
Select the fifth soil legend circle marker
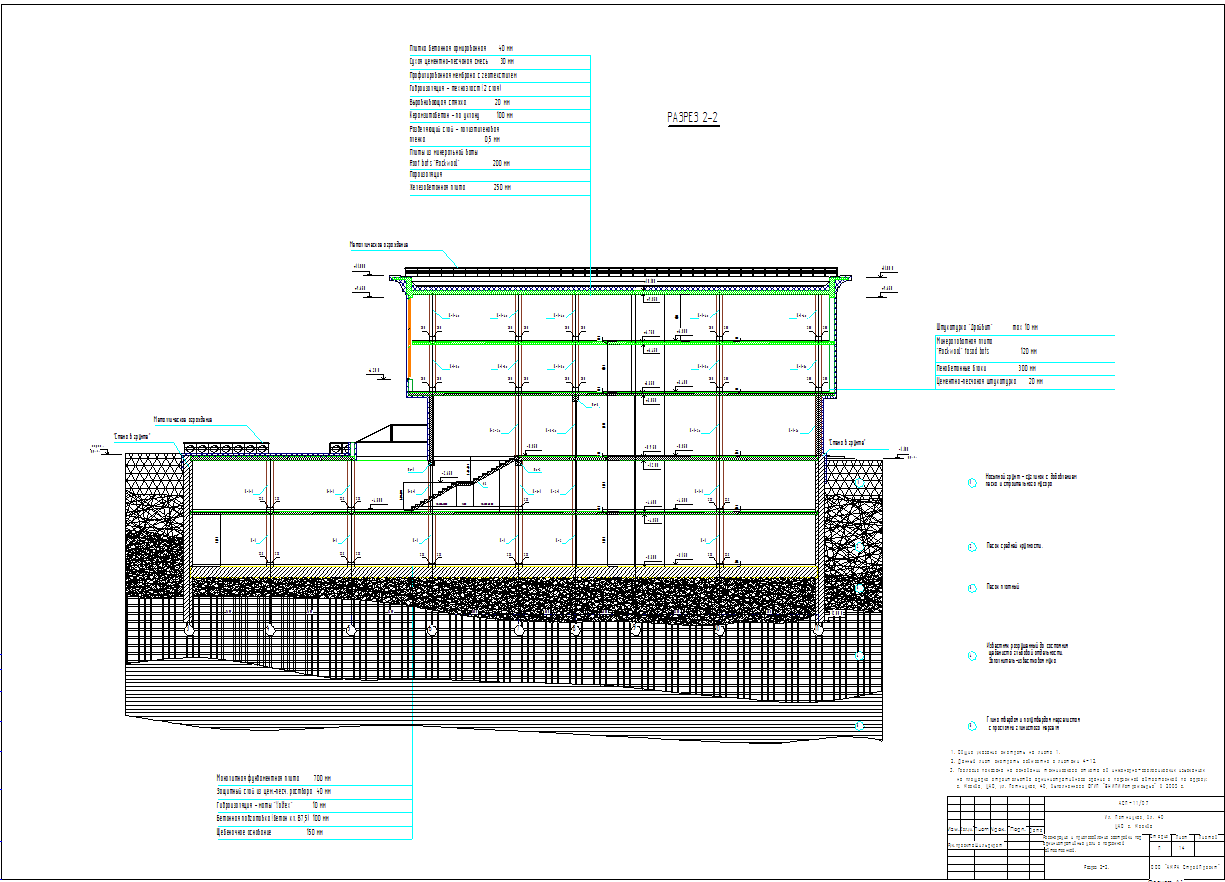point(971,726)
